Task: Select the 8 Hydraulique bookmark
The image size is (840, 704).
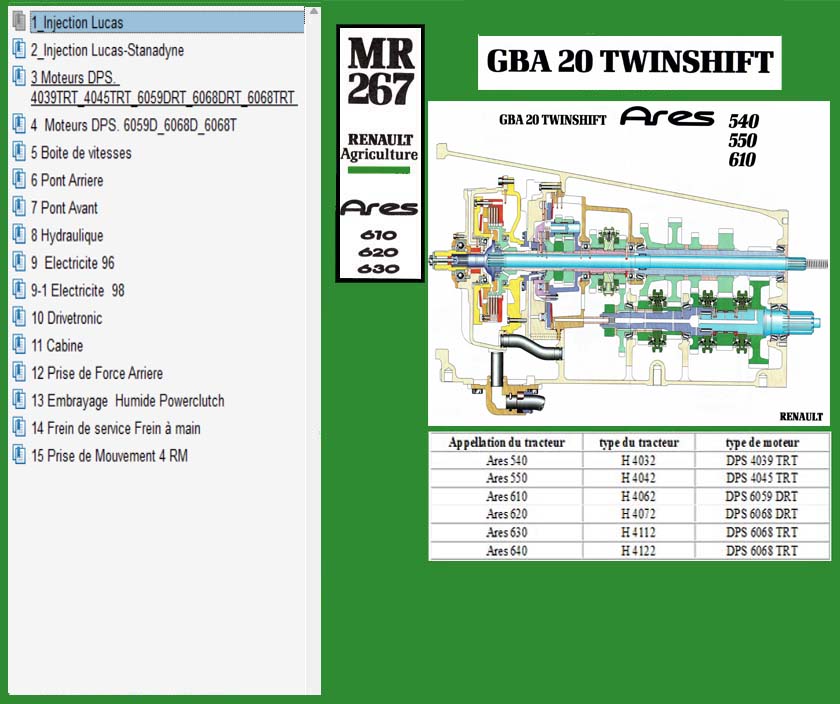Action: [67, 235]
